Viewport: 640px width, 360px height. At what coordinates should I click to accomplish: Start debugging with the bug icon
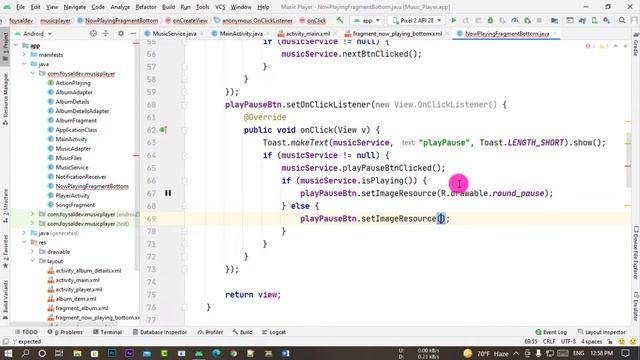[x=490, y=20]
